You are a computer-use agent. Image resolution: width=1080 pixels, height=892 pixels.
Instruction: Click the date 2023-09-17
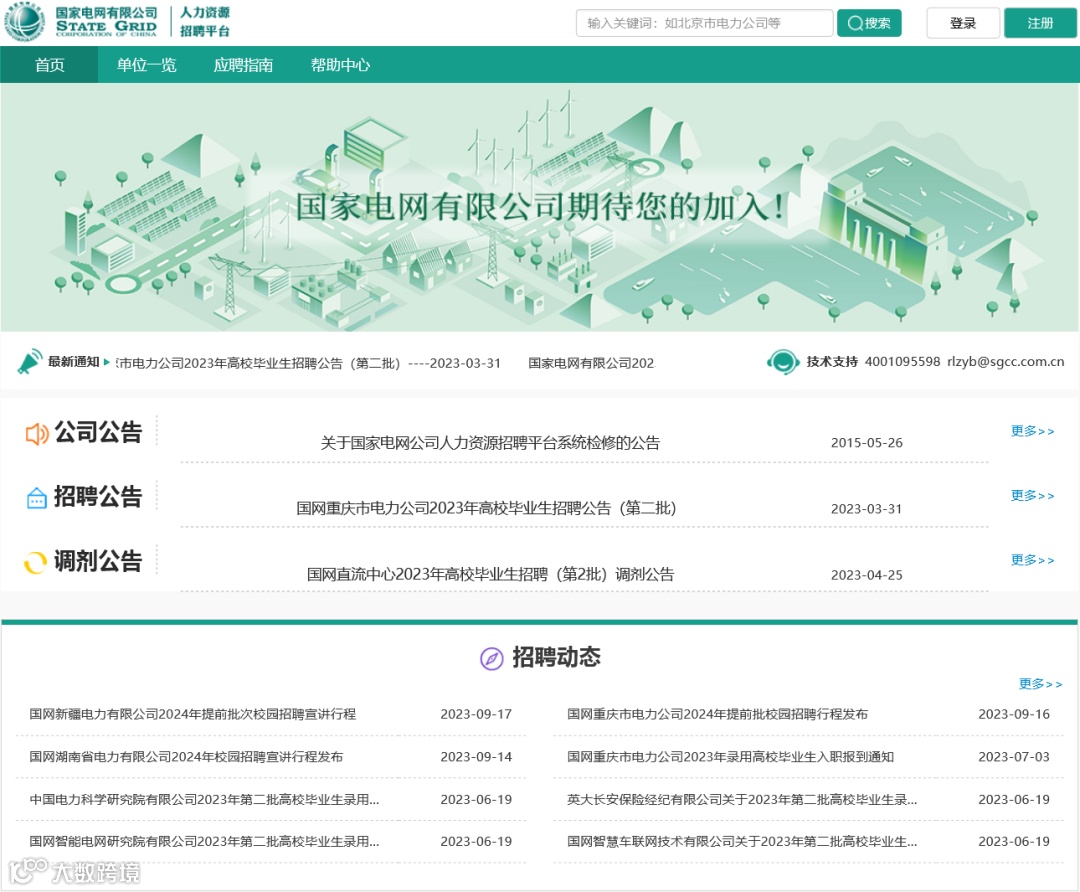click(x=477, y=714)
